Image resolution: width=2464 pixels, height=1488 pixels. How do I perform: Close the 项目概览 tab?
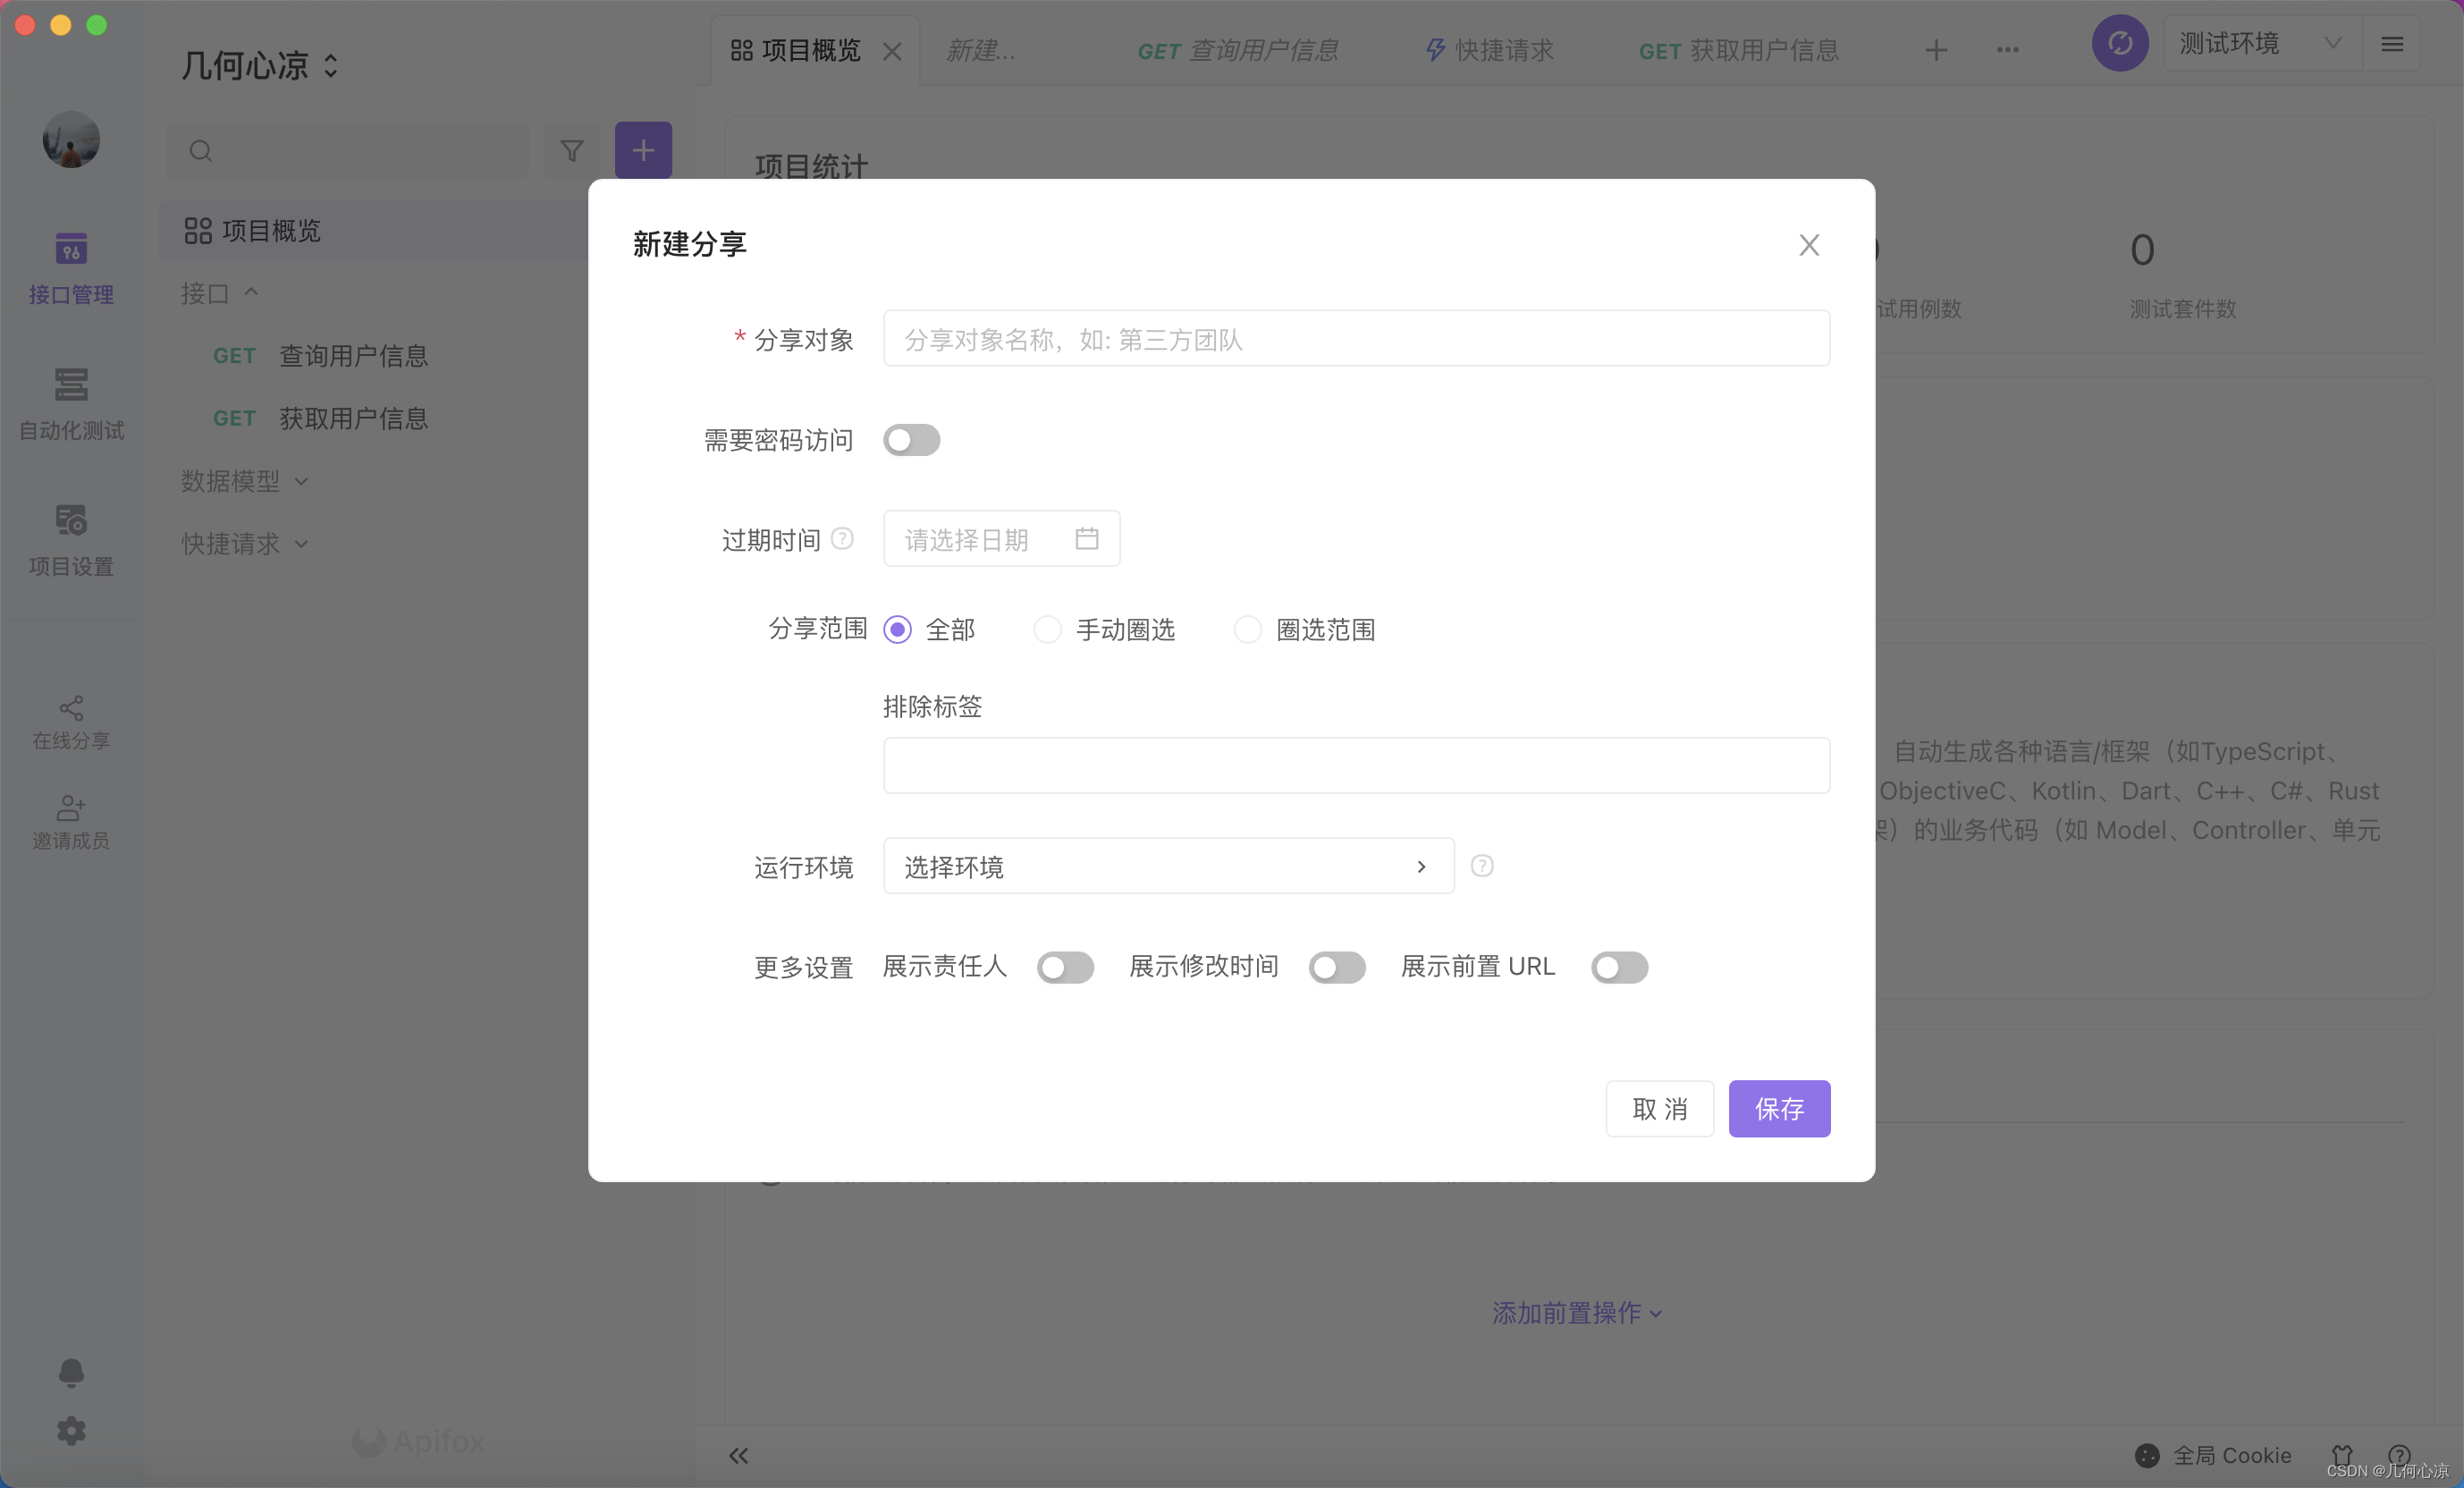[892, 51]
